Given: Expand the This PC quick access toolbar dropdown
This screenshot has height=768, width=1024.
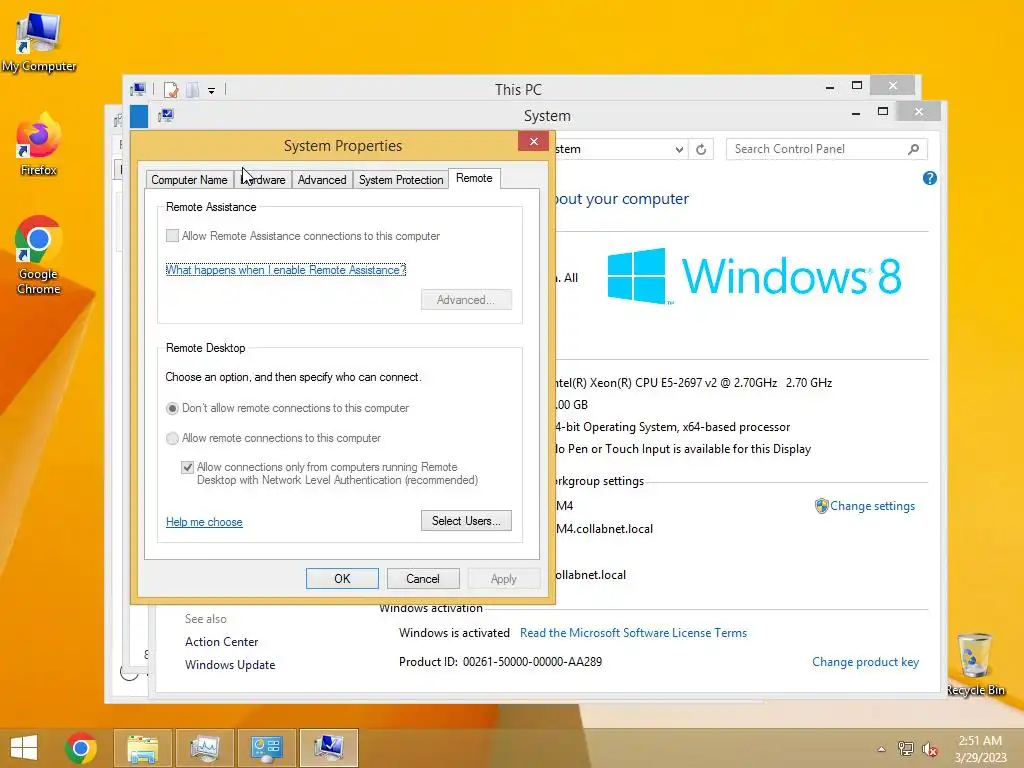Looking at the screenshot, I should coord(212,91).
